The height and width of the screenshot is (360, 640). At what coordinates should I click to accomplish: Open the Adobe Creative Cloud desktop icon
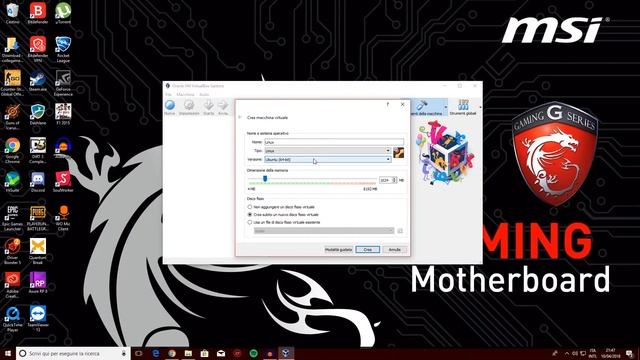pyautogui.click(x=12, y=285)
